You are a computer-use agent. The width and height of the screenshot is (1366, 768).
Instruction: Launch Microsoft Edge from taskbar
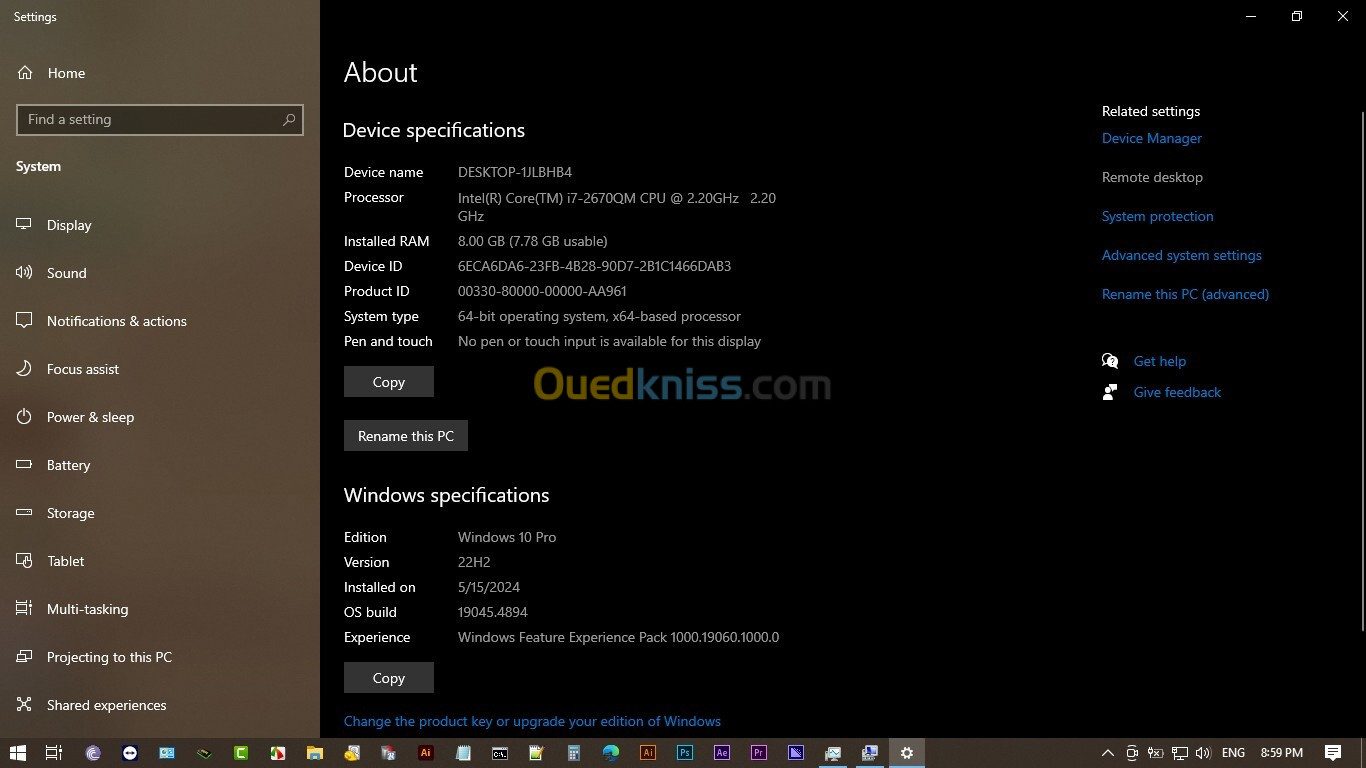click(611, 753)
